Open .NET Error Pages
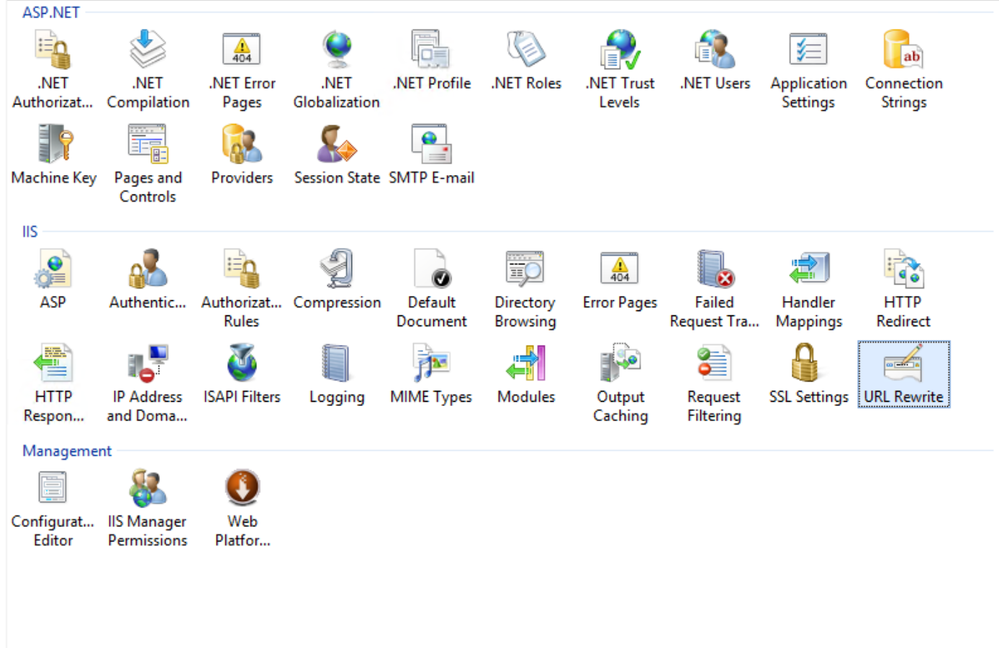 pyautogui.click(x=242, y=71)
